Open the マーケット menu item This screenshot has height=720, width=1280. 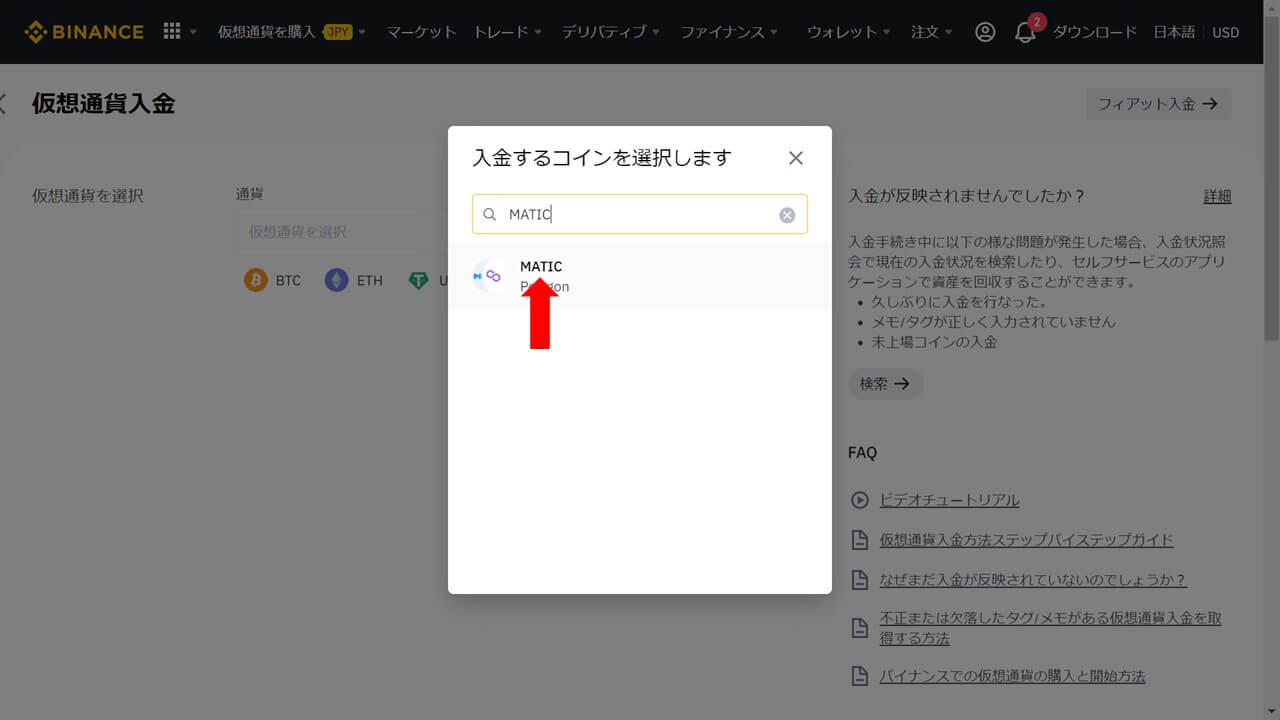click(x=422, y=32)
